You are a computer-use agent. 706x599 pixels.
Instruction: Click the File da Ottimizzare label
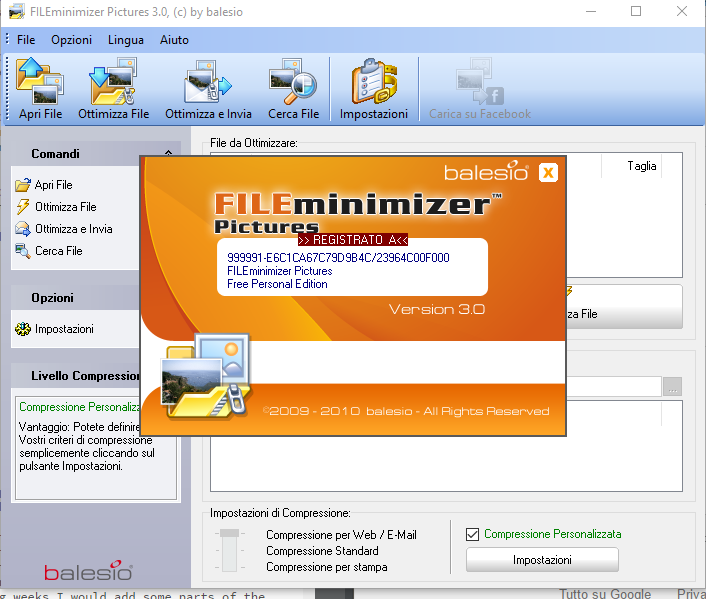(254, 143)
